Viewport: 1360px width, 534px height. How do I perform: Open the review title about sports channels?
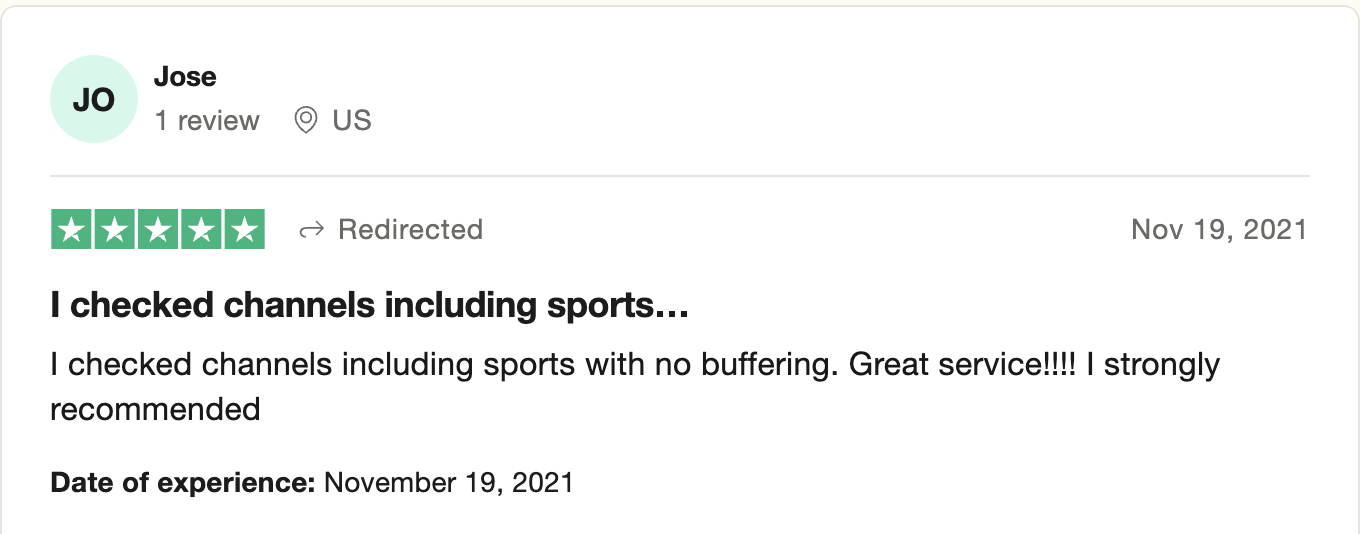370,306
